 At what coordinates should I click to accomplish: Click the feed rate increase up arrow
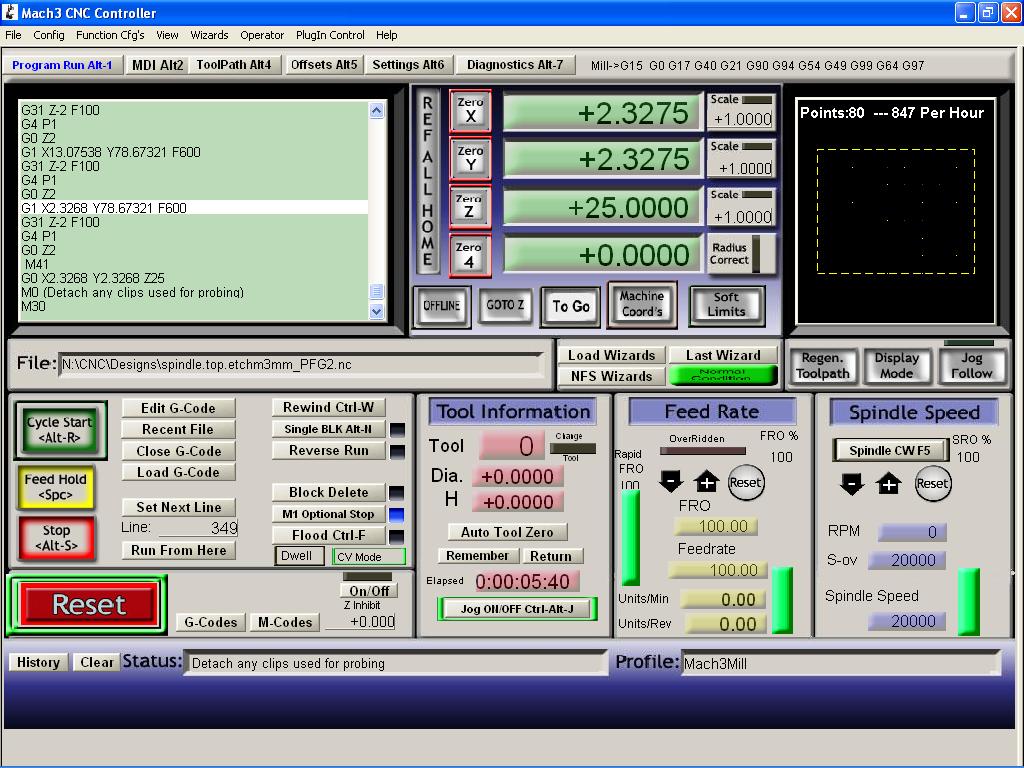pos(706,482)
